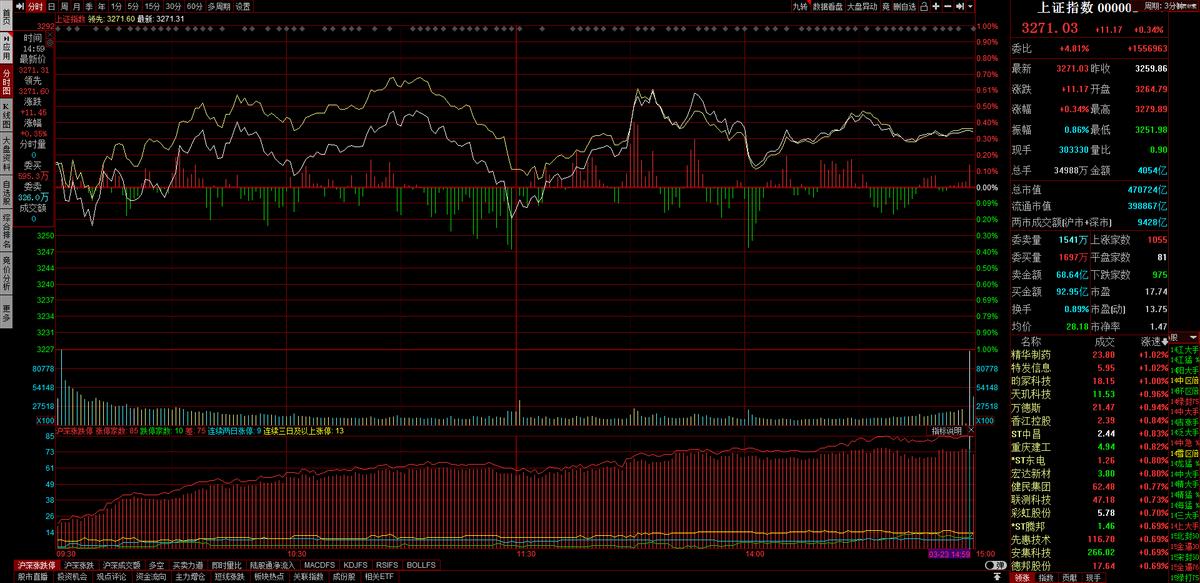The image size is (1200, 583).
Task: Toggle the lock icon in top toolbar
Action: (x=923, y=6)
